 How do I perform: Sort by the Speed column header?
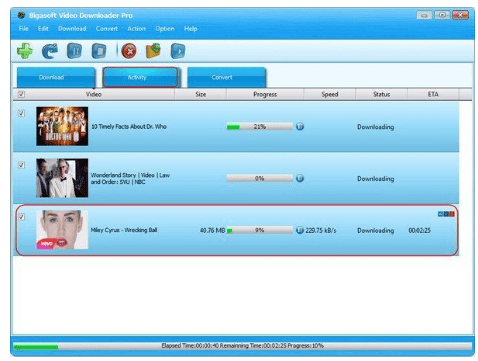pos(330,94)
